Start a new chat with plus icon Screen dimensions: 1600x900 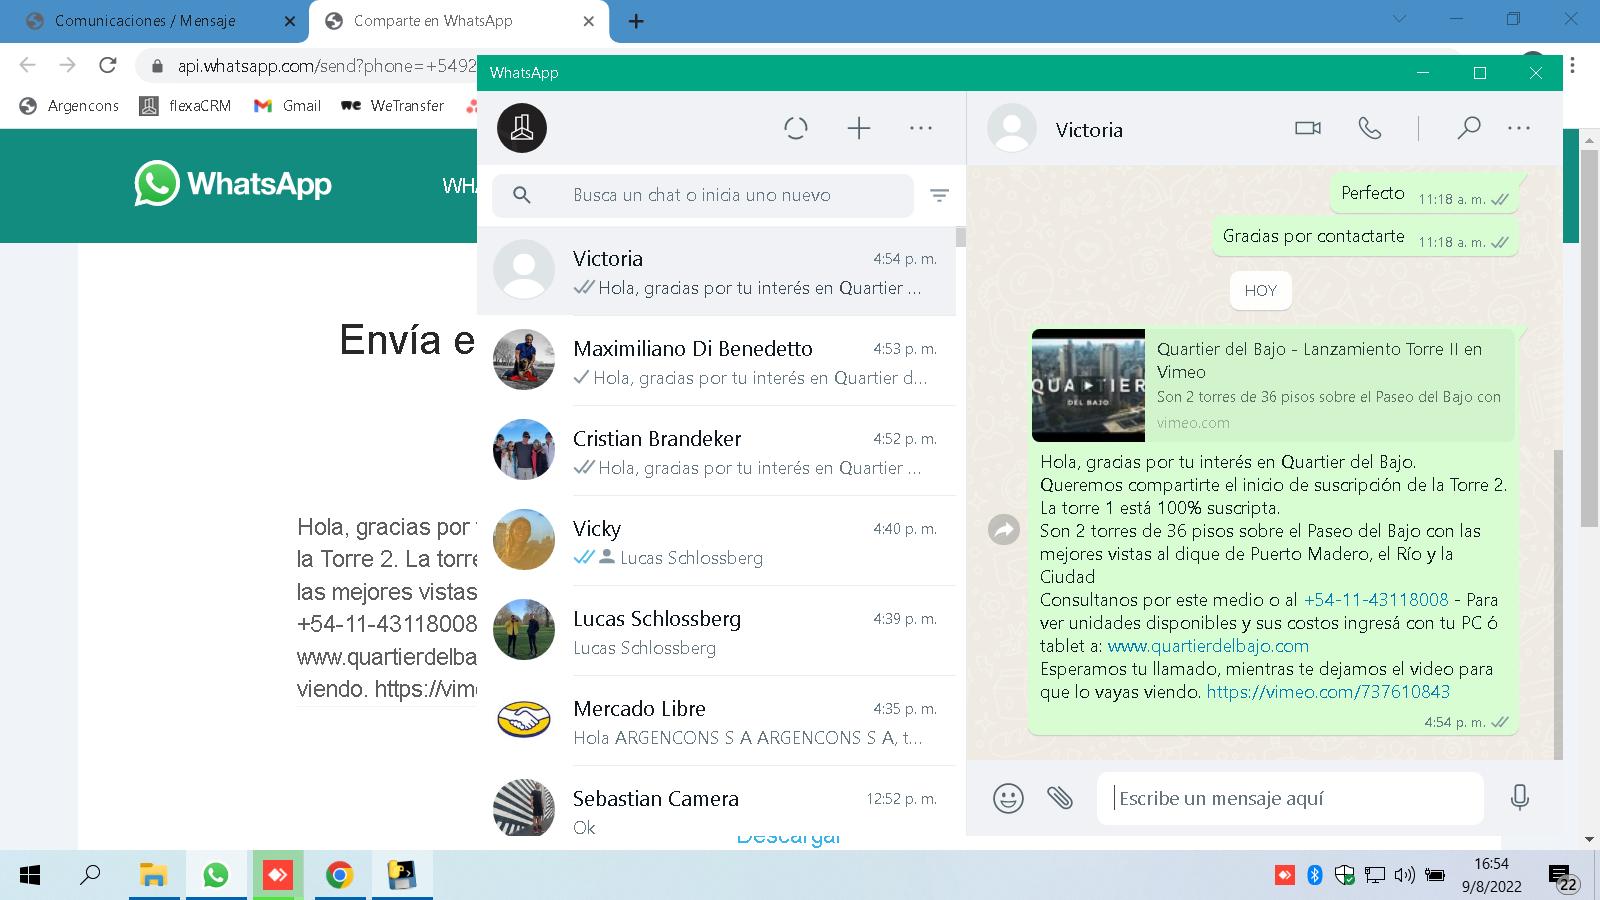(x=859, y=128)
